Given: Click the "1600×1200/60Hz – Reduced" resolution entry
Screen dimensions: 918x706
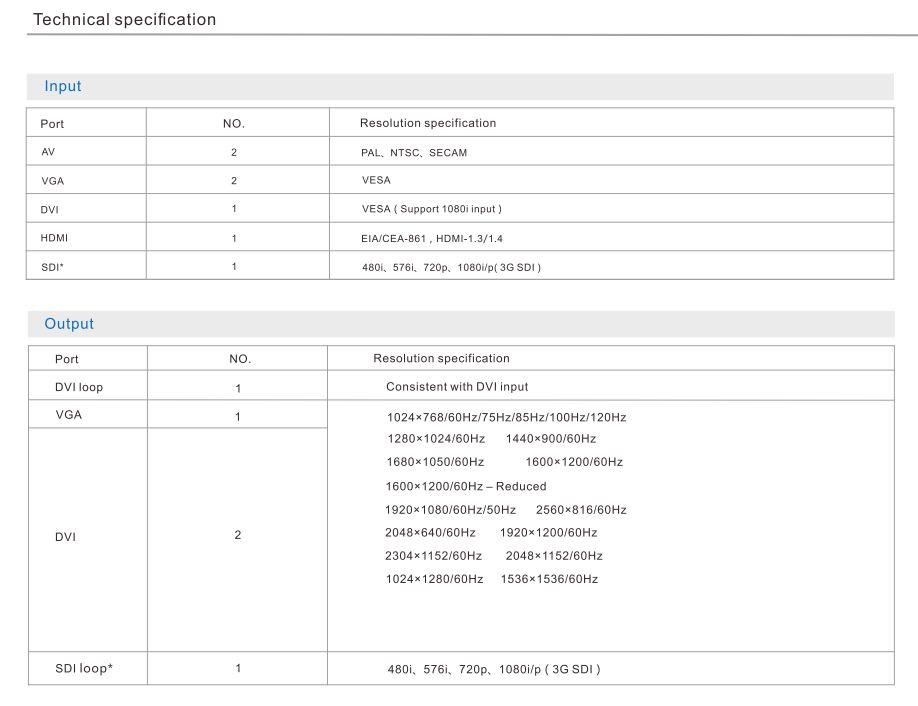Looking at the screenshot, I should (466, 486).
